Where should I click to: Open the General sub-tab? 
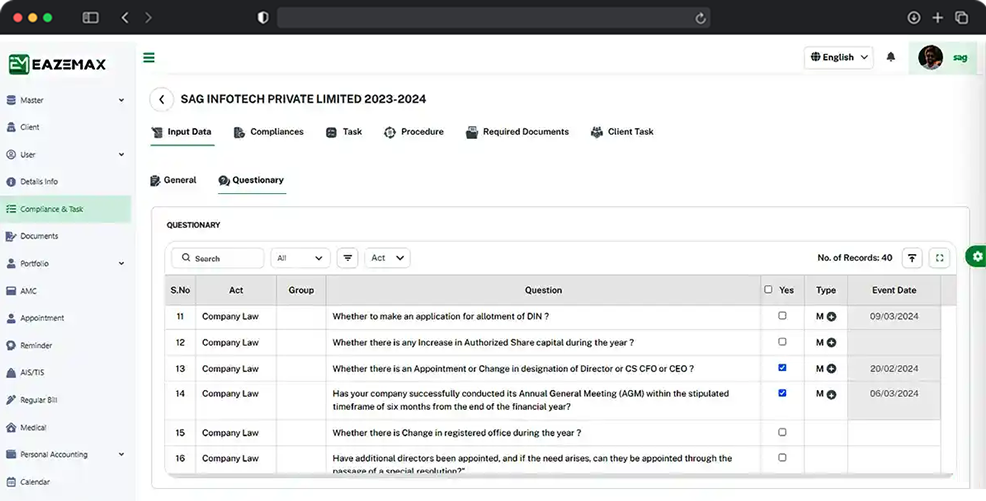(x=174, y=180)
